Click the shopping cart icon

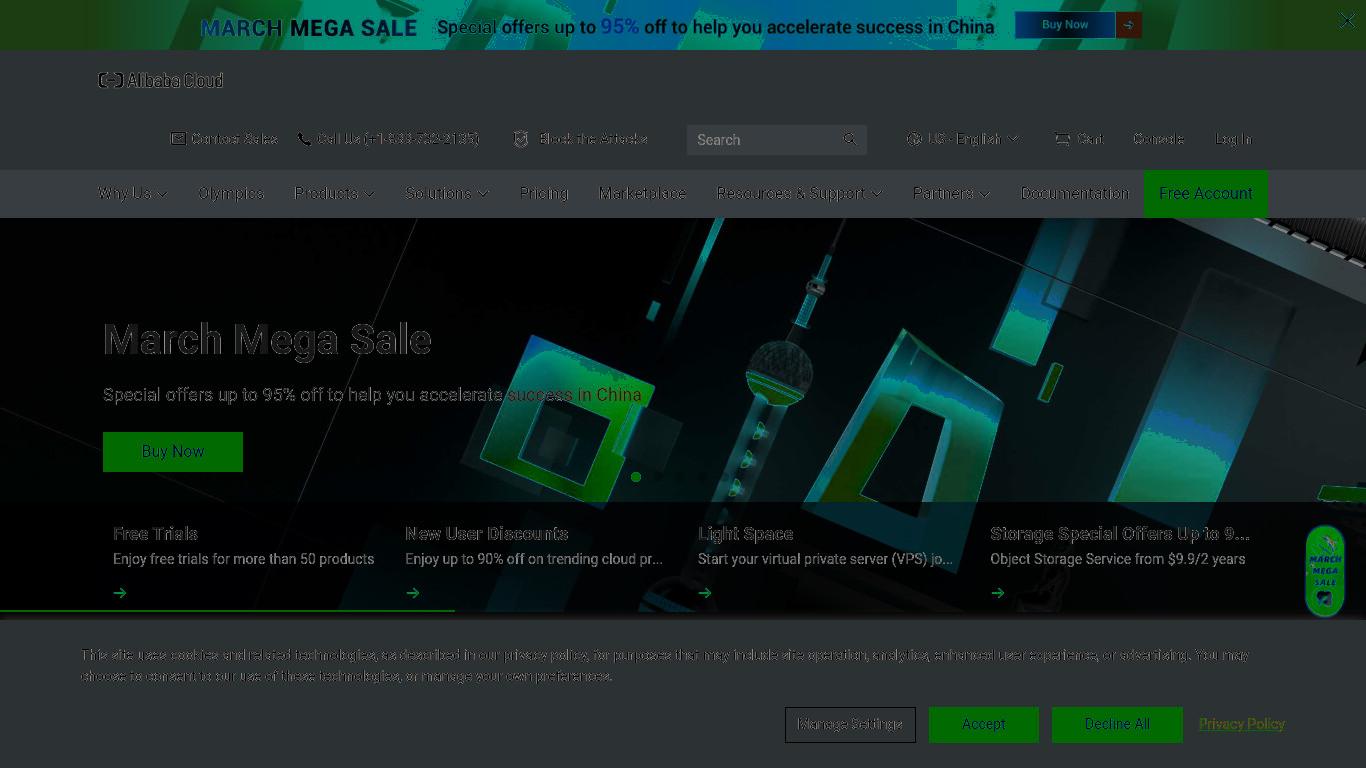1062,139
